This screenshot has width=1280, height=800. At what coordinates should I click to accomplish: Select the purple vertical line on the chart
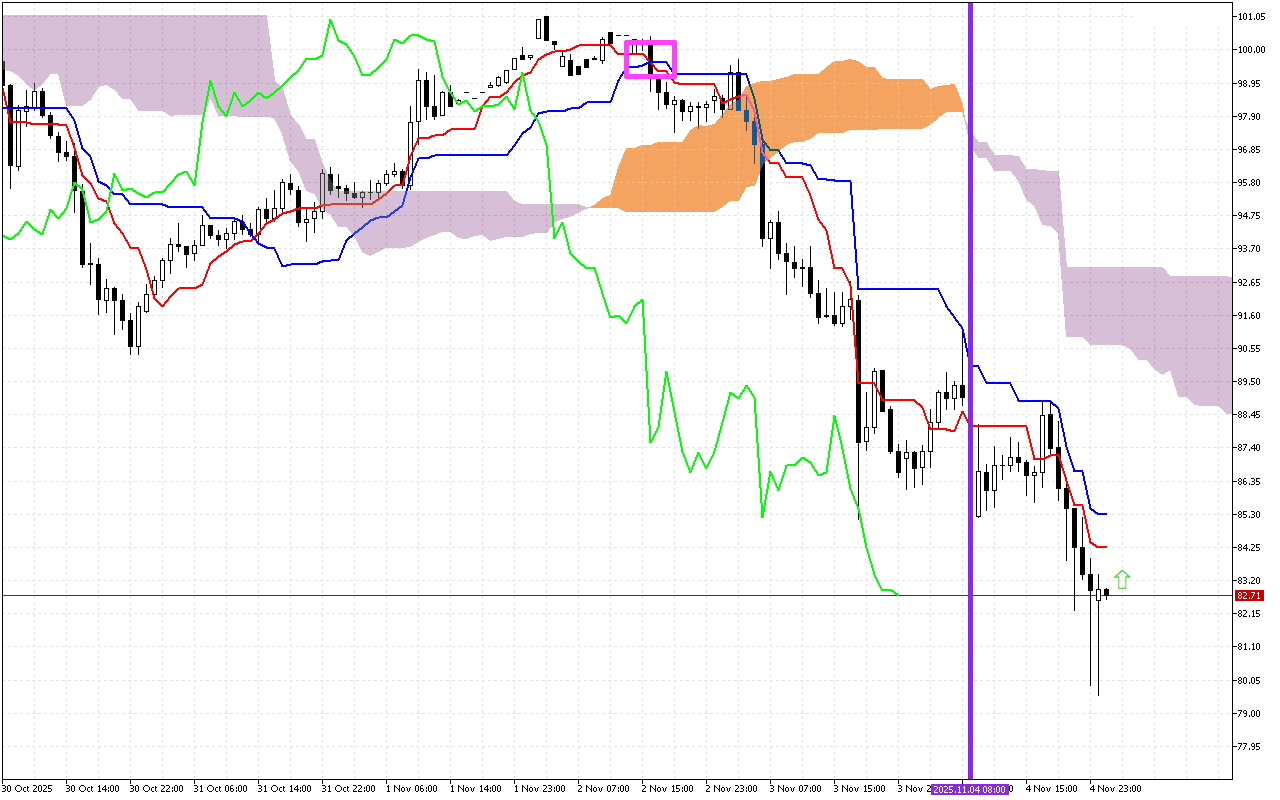970,300
